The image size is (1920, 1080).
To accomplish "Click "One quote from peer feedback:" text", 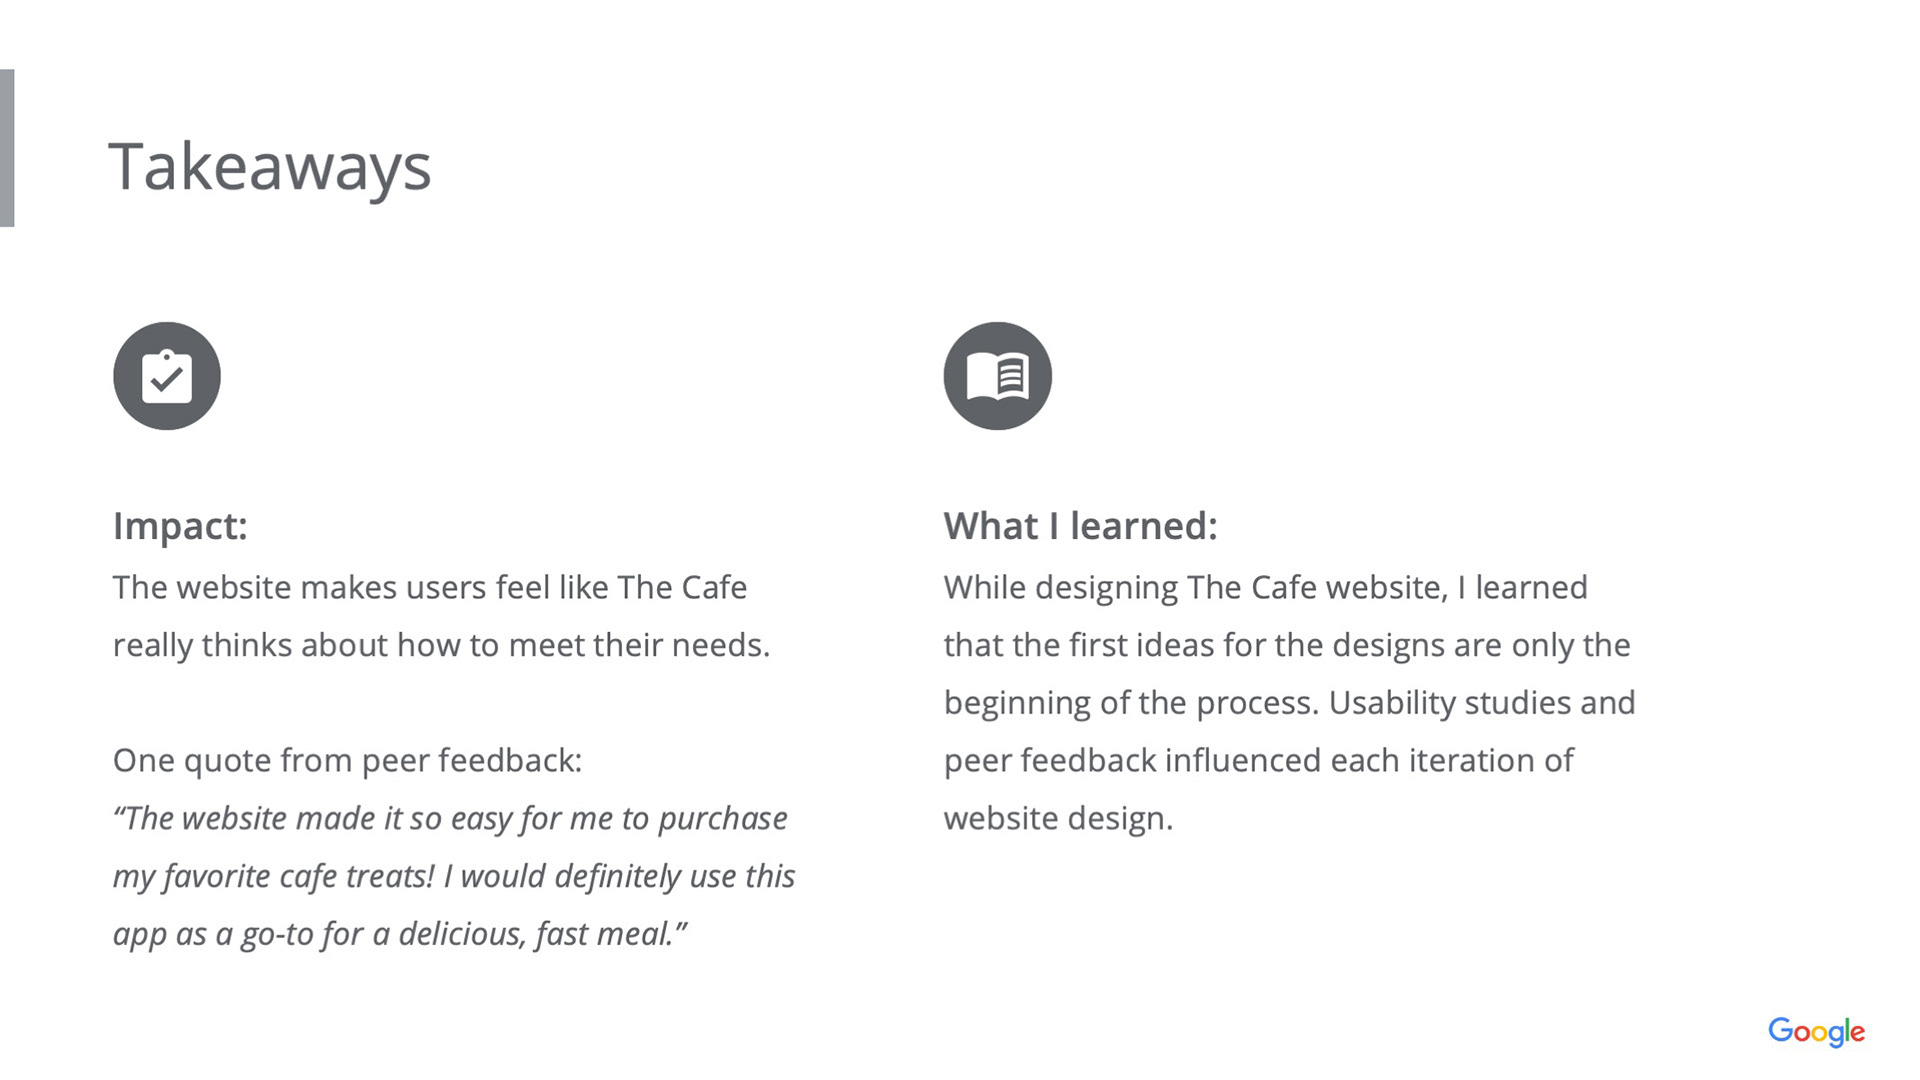I will point(347,760).
